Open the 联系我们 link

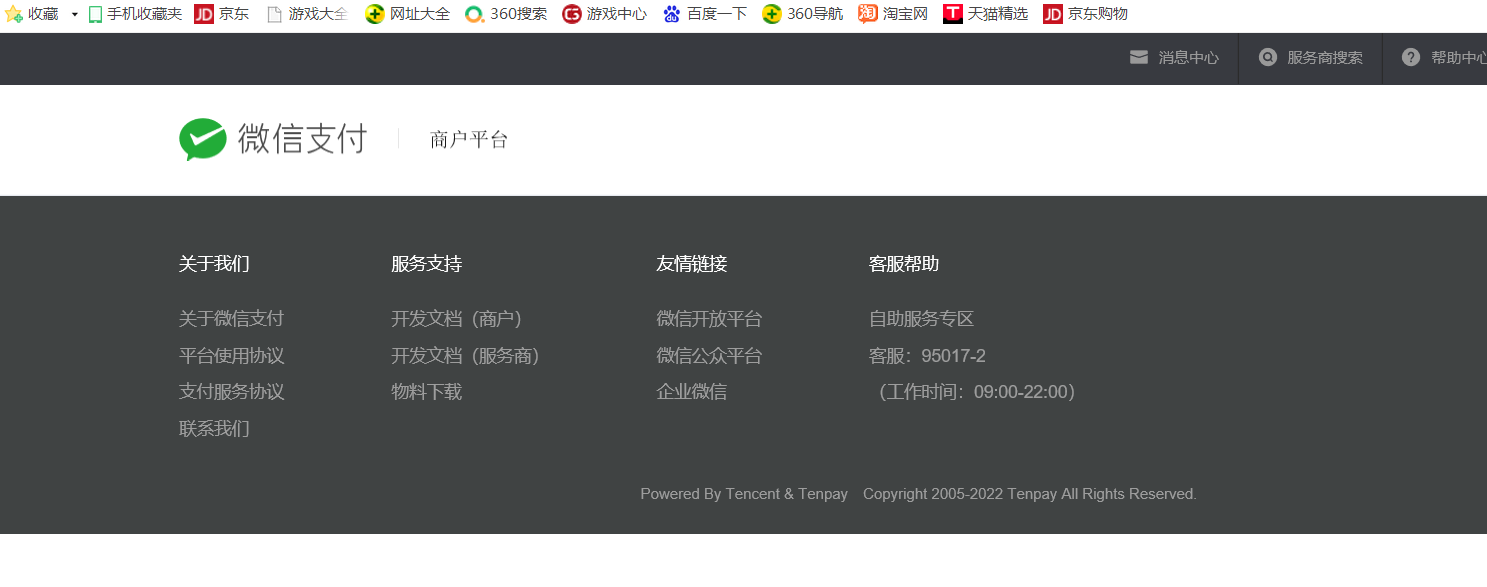[x=214, y=429]
